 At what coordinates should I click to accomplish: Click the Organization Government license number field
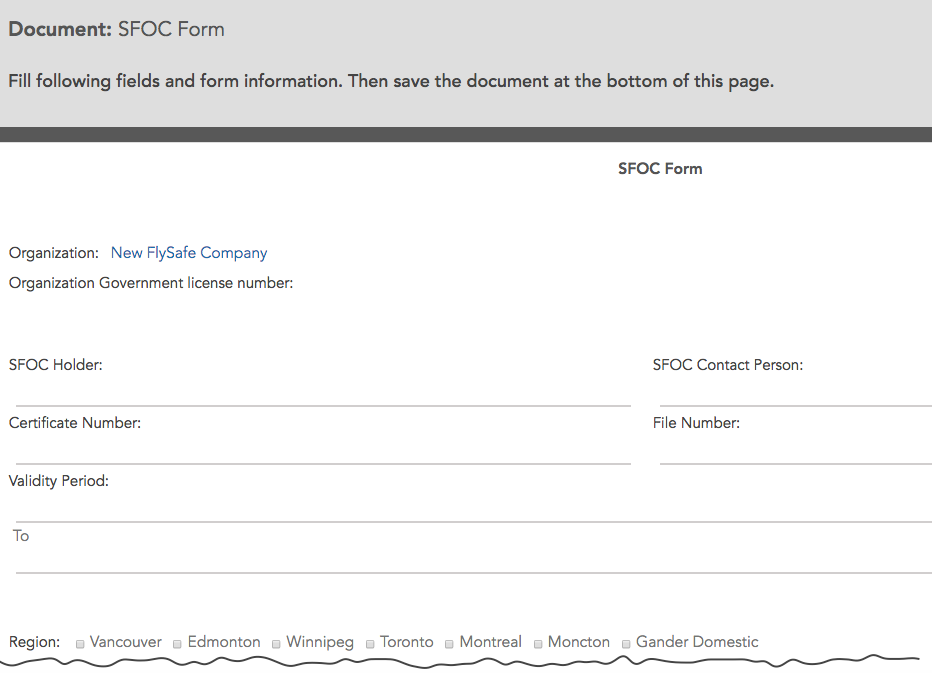click(x=400, y=283)
